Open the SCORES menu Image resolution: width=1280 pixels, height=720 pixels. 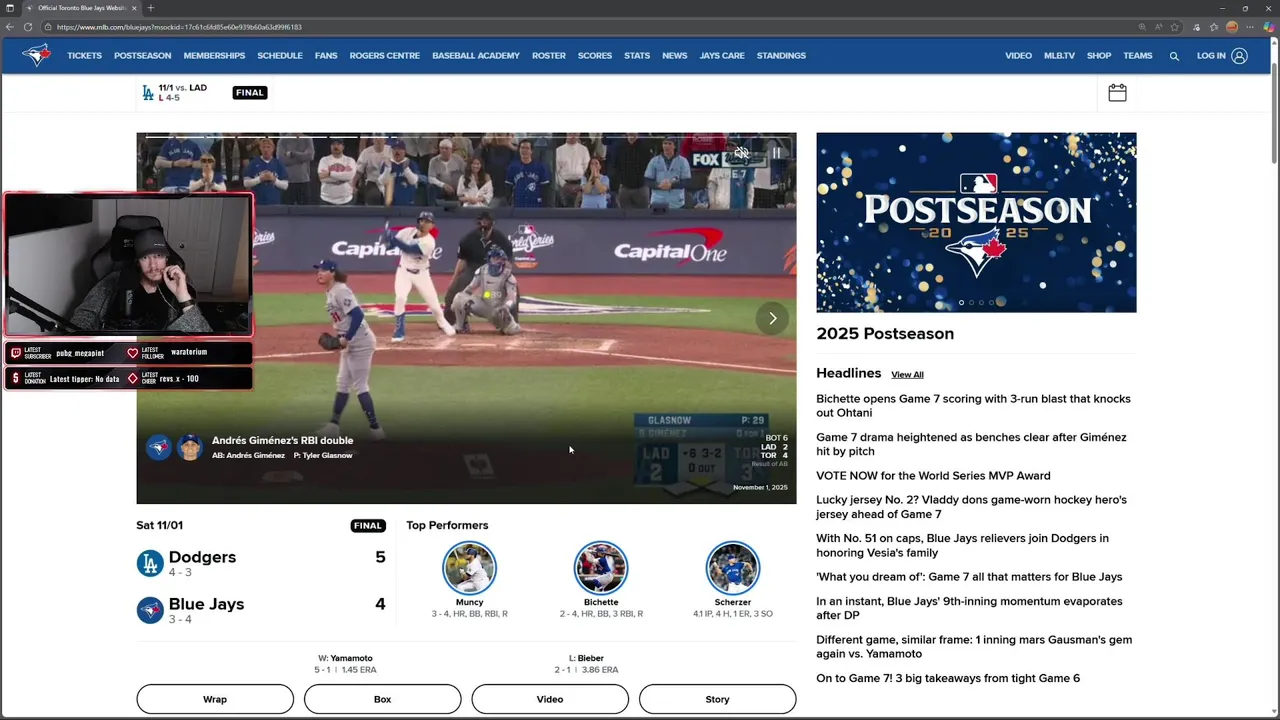click(595, 56)
